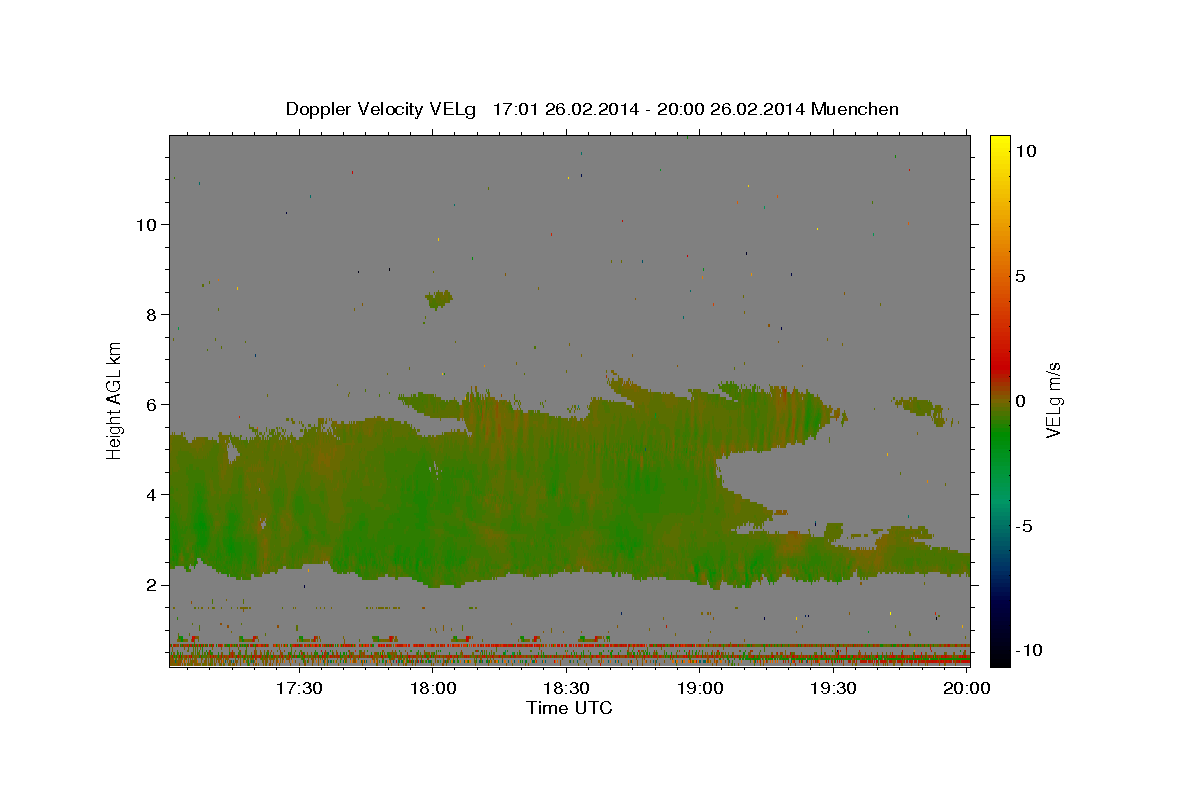Click the height tick label 10
Screen dimensions: 1200x800
146,224
